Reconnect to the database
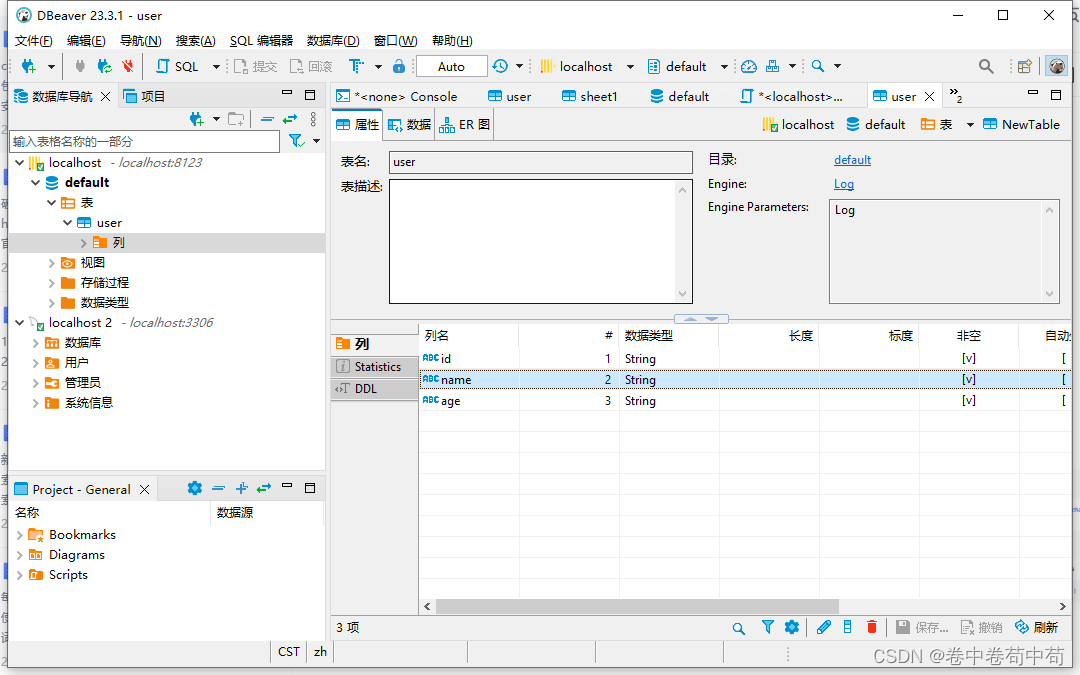 tap(103, 66)
